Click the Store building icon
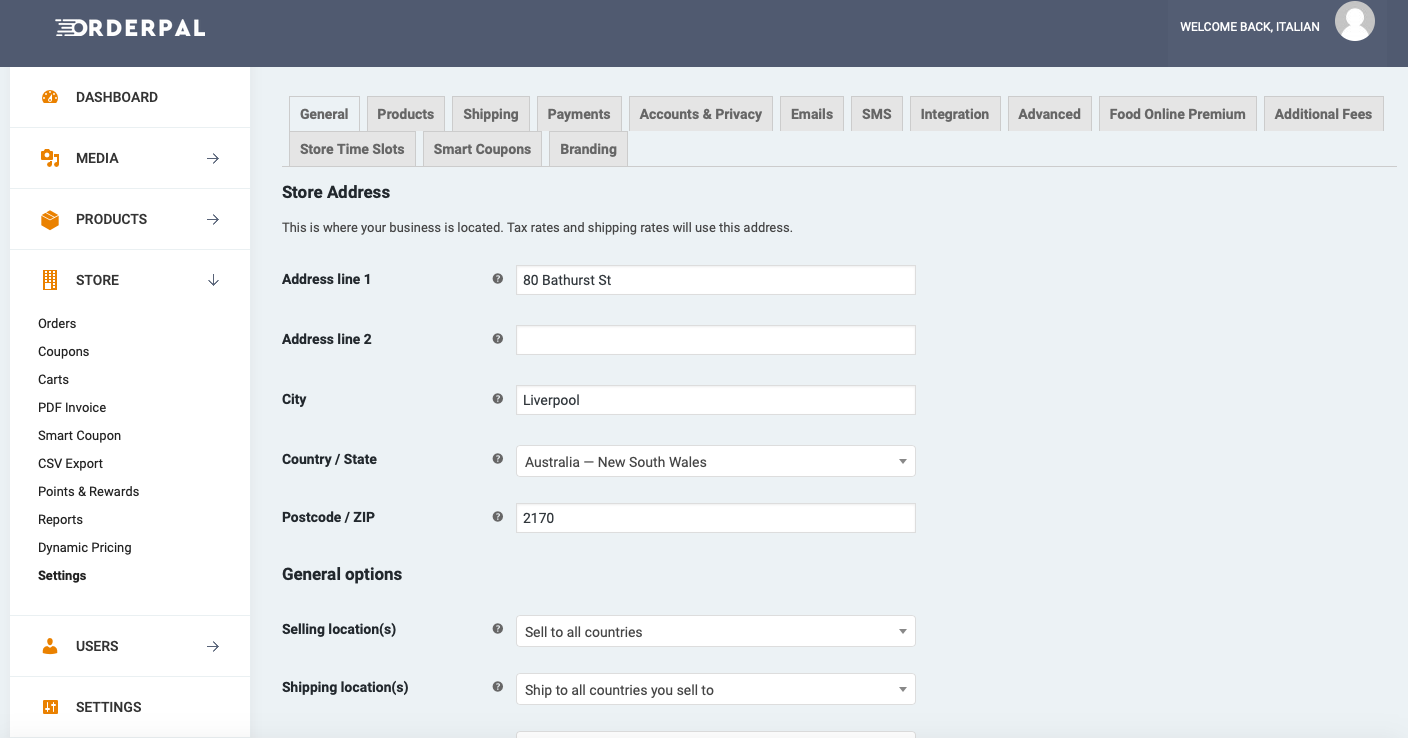Viewport: 1408px width, 738px height. point(50,280)
